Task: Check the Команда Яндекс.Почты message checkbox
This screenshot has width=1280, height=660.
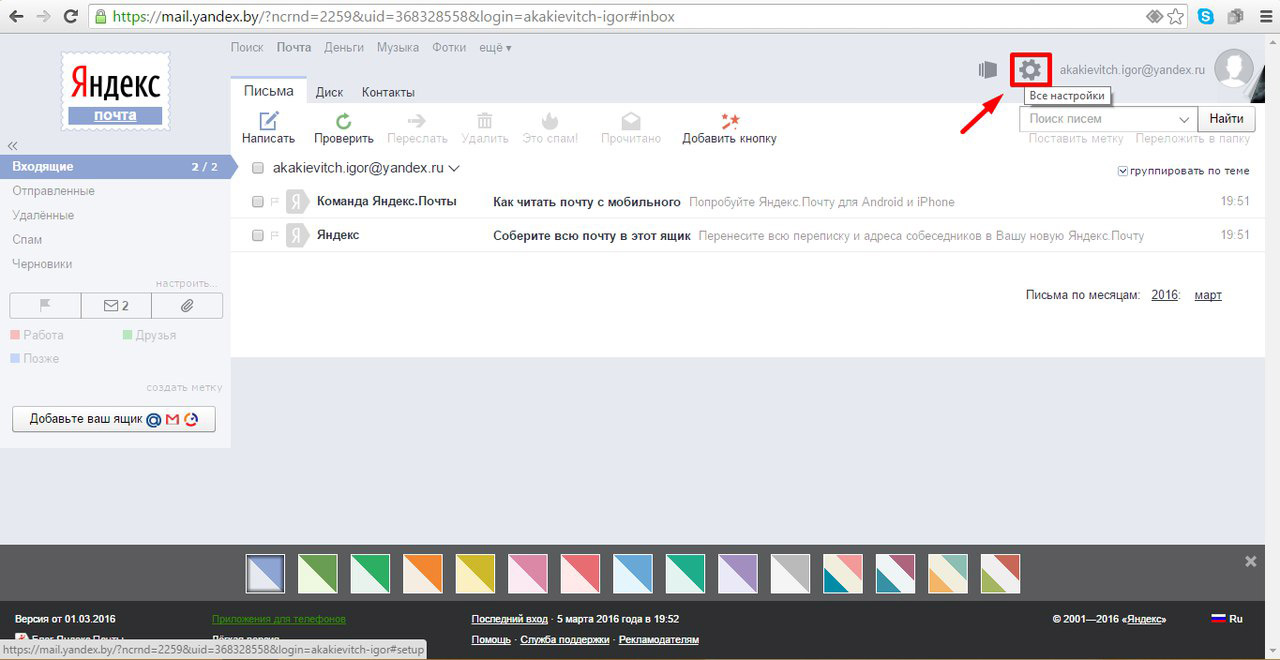Action: [x=258, y=202]
